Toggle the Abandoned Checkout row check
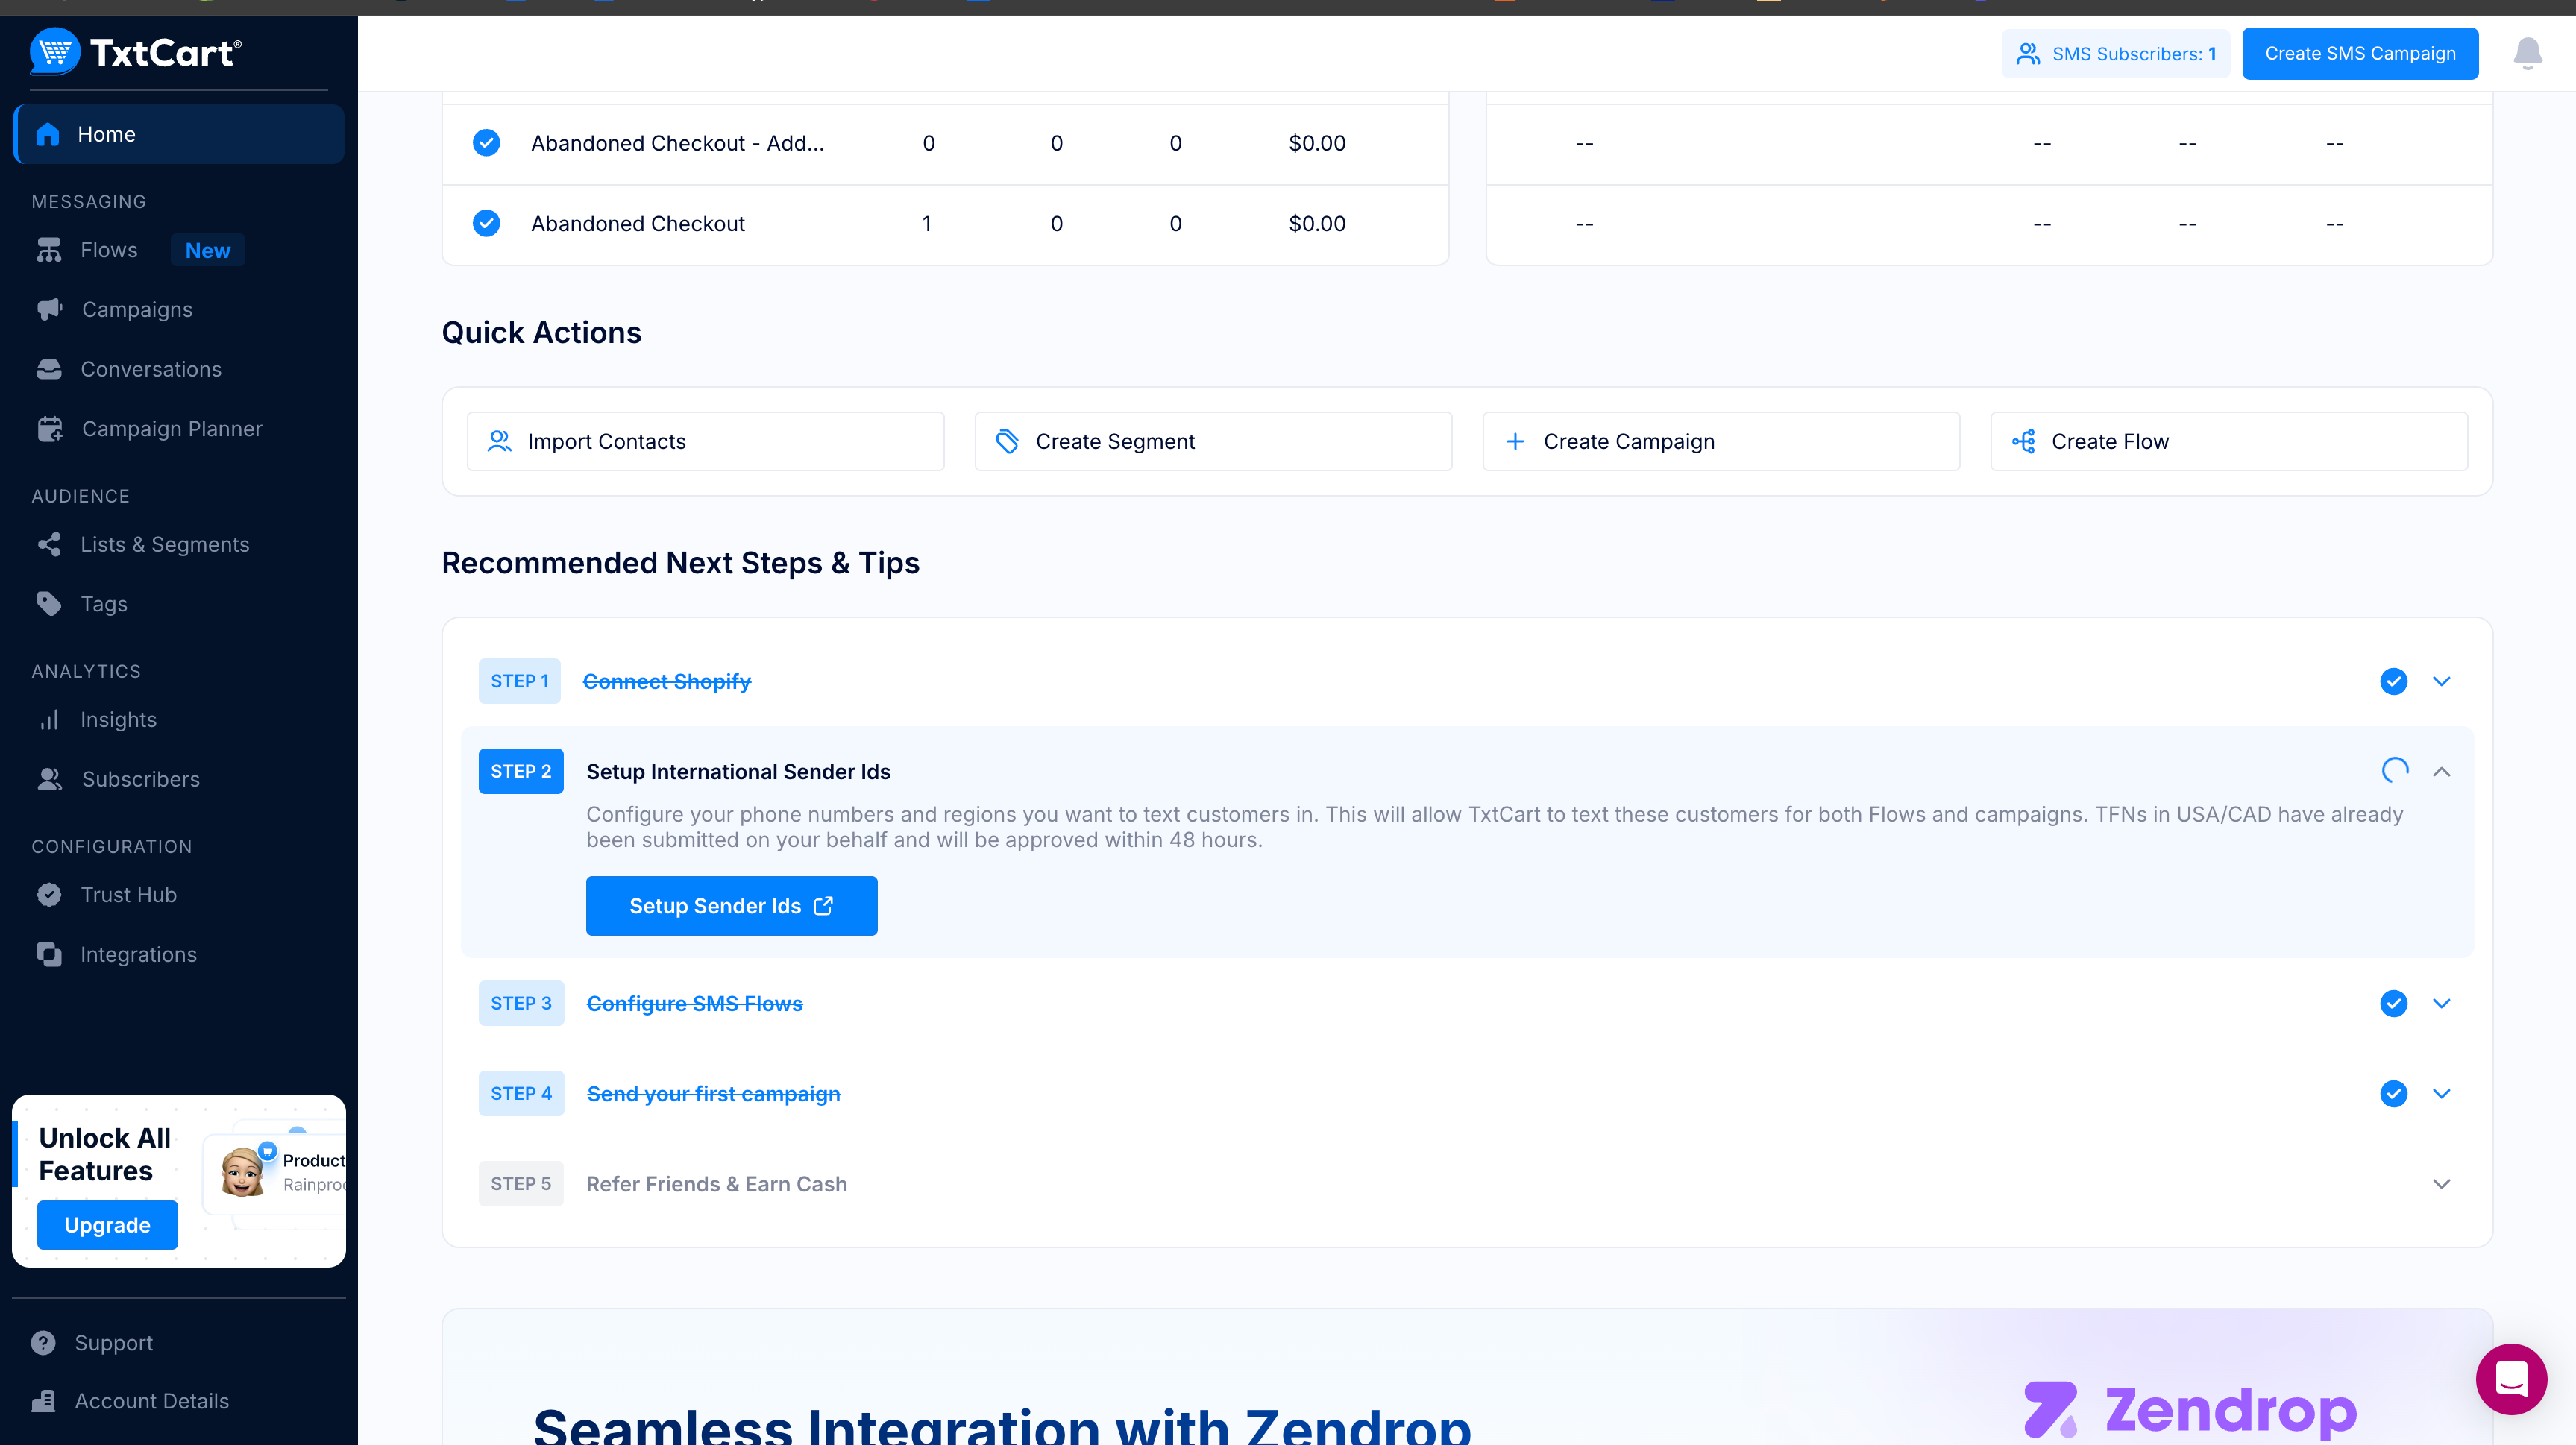This screenshot has width=2576, height=1445. click(x=486, y=223)
